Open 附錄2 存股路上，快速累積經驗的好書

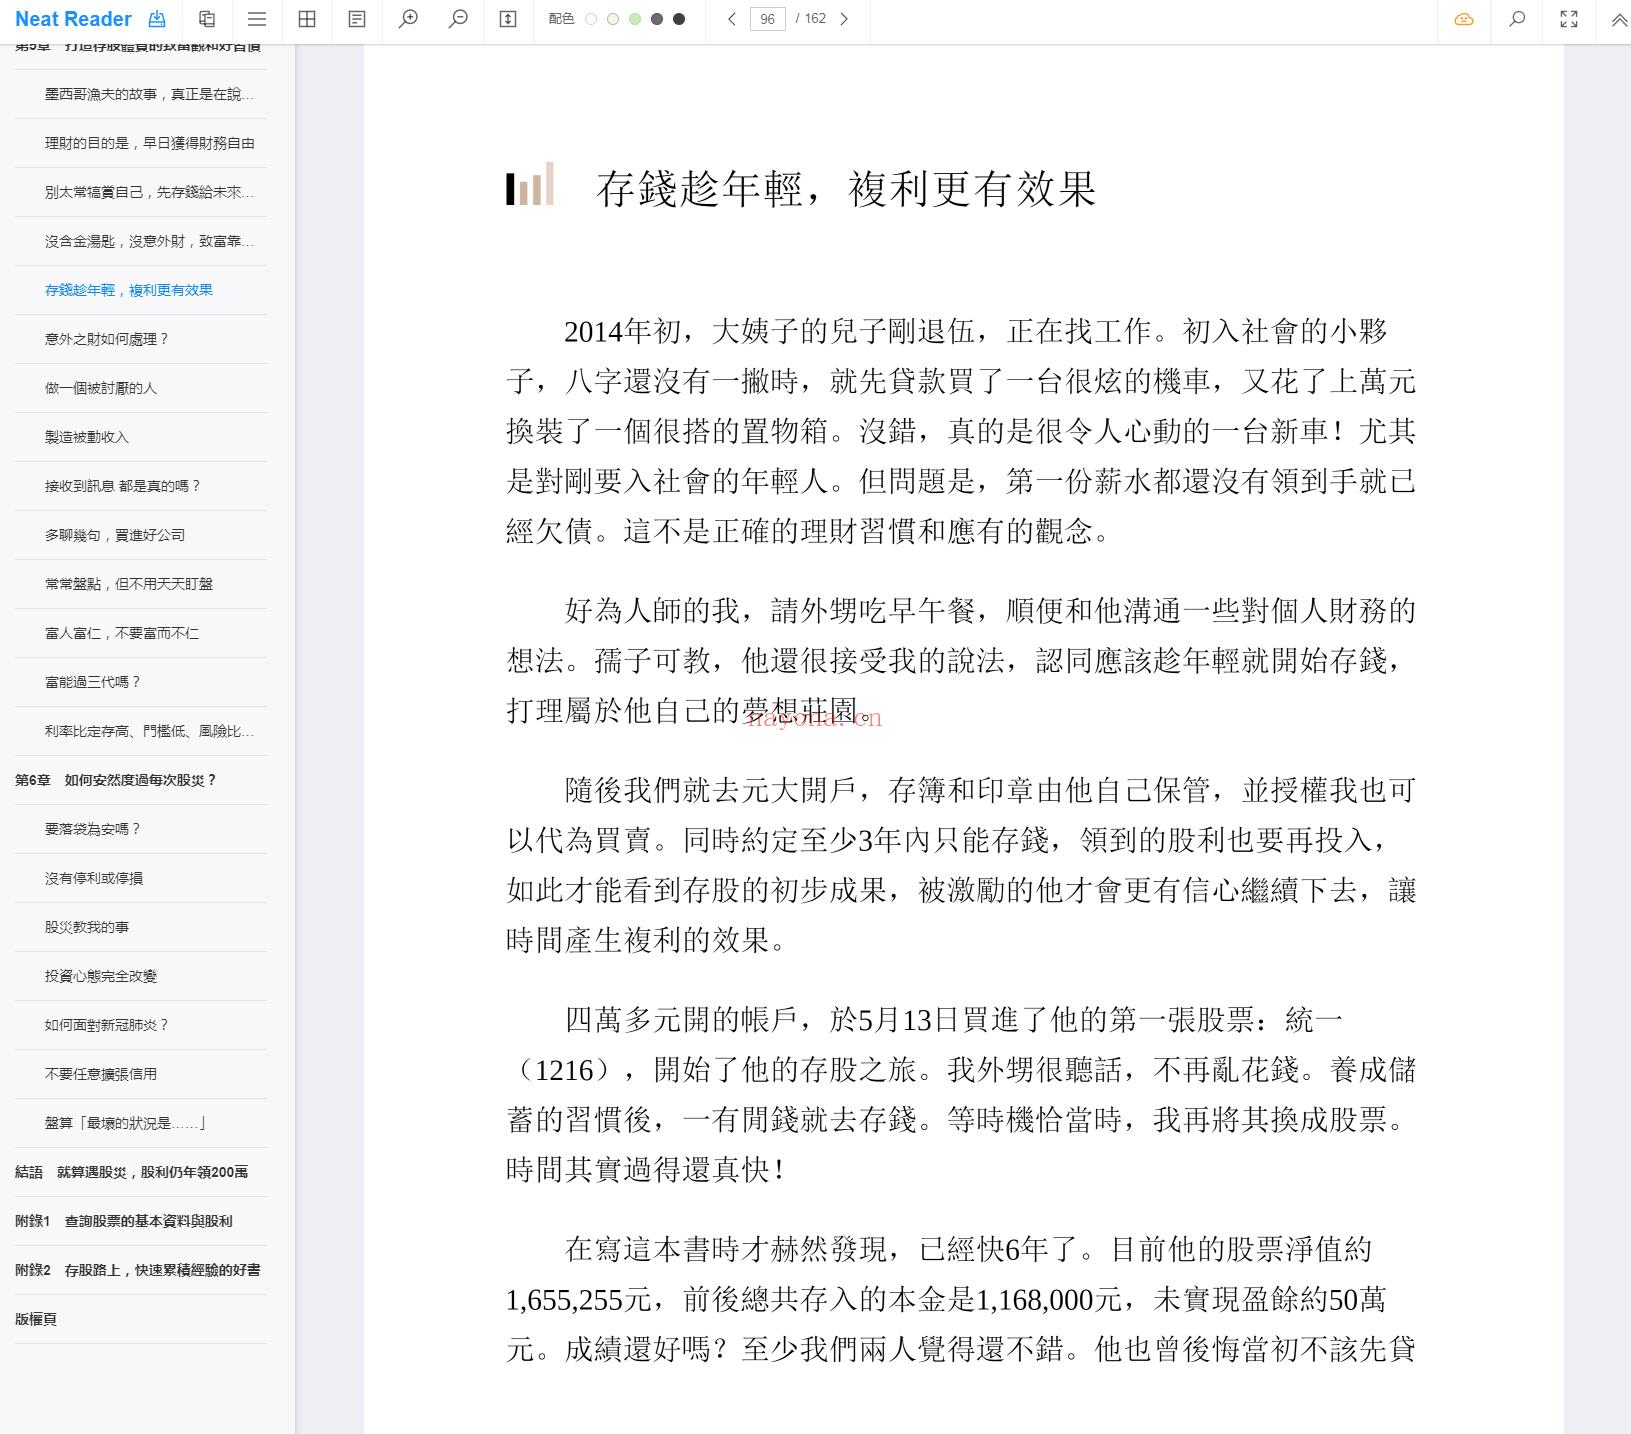[138, 1270]
